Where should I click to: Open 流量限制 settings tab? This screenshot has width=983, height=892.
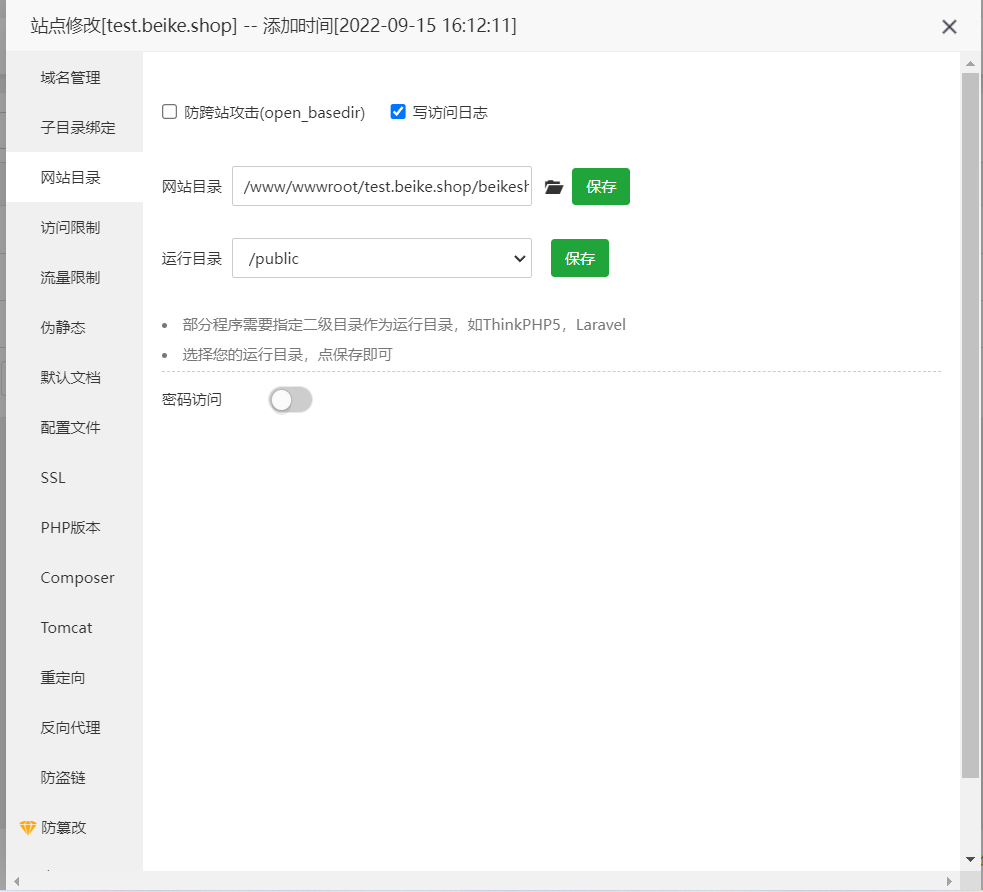(x=75, y=278)
